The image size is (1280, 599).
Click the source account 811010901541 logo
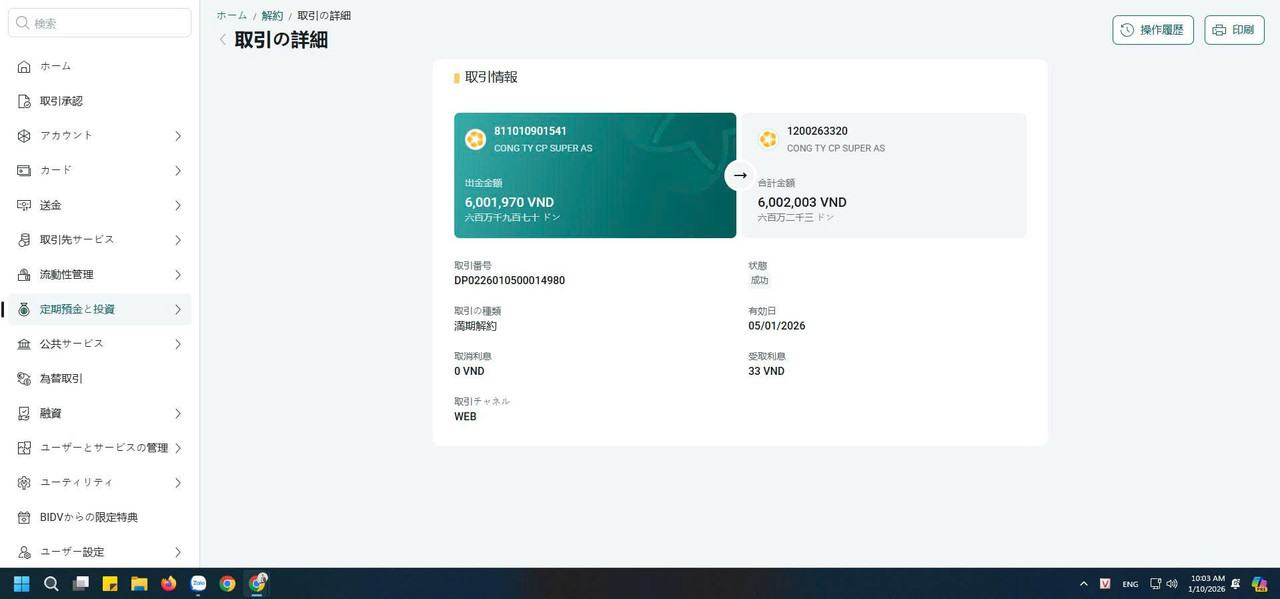pos(475,139)
